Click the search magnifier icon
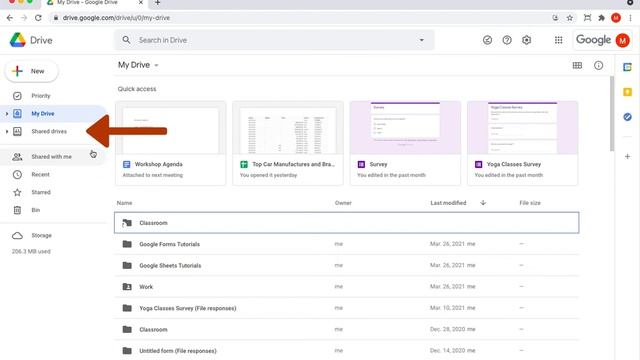 click(126, 40)
